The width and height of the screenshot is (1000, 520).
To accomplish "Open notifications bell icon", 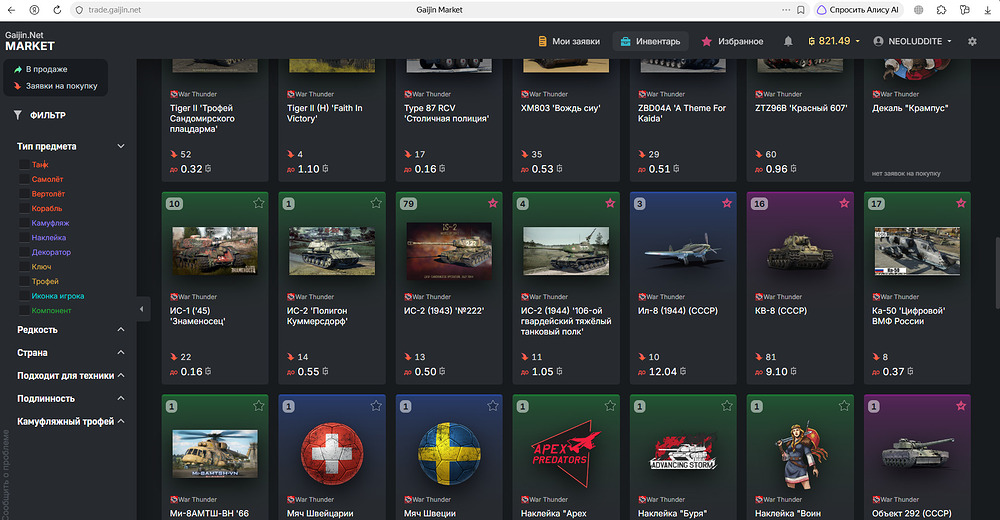I will pyautogui.click(x=788, y=41).
